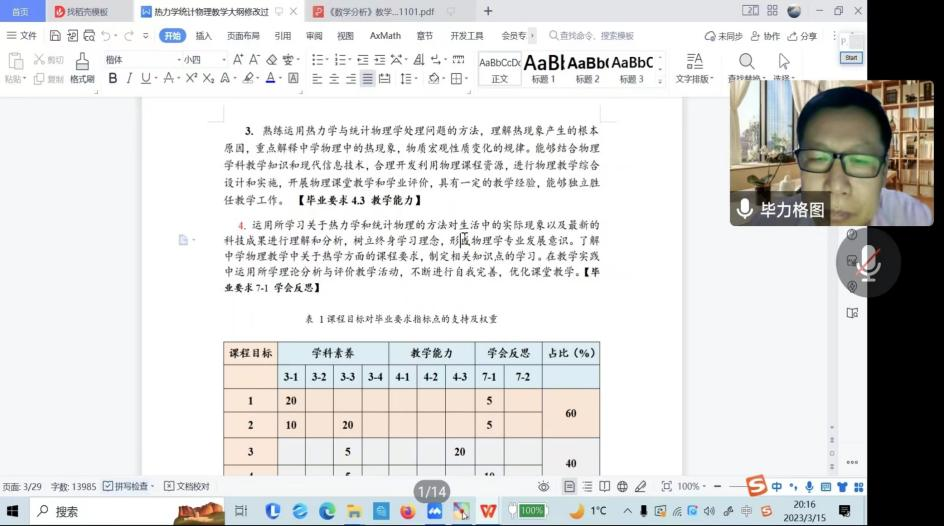
Task: Click the 协作 collaboration button
Action: 765,35
